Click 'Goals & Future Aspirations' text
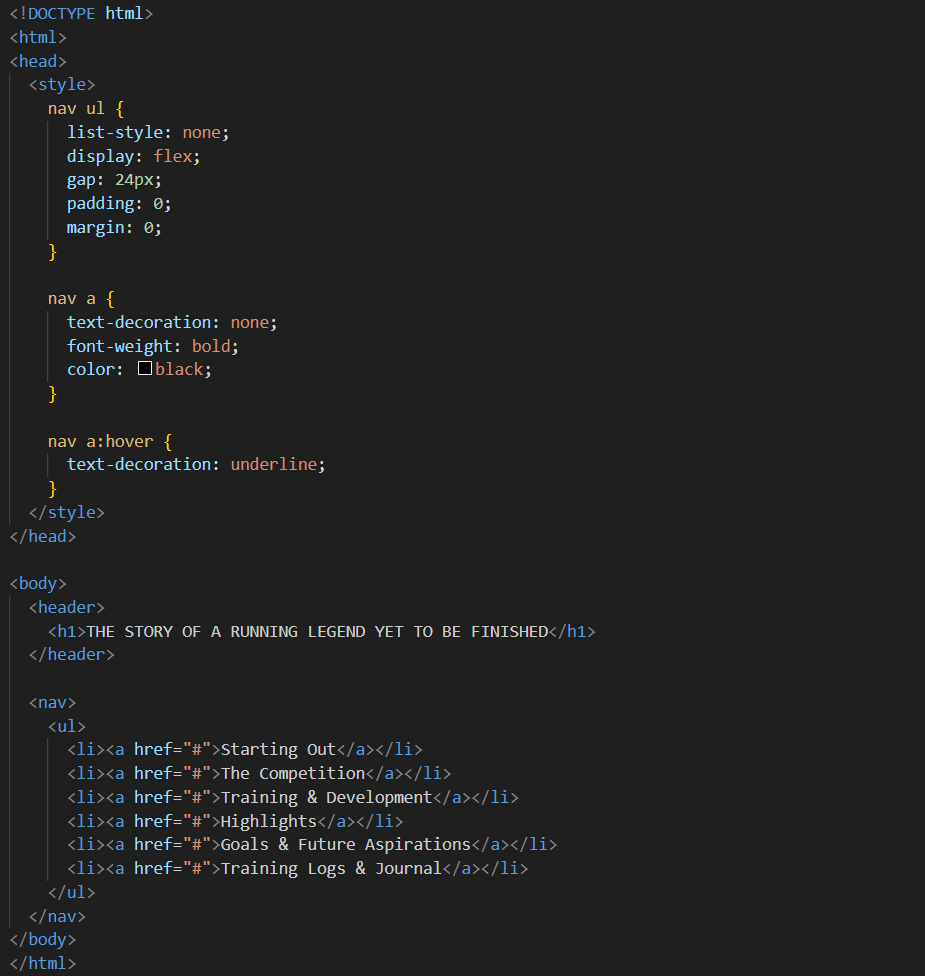 click(x=345, y=845)
